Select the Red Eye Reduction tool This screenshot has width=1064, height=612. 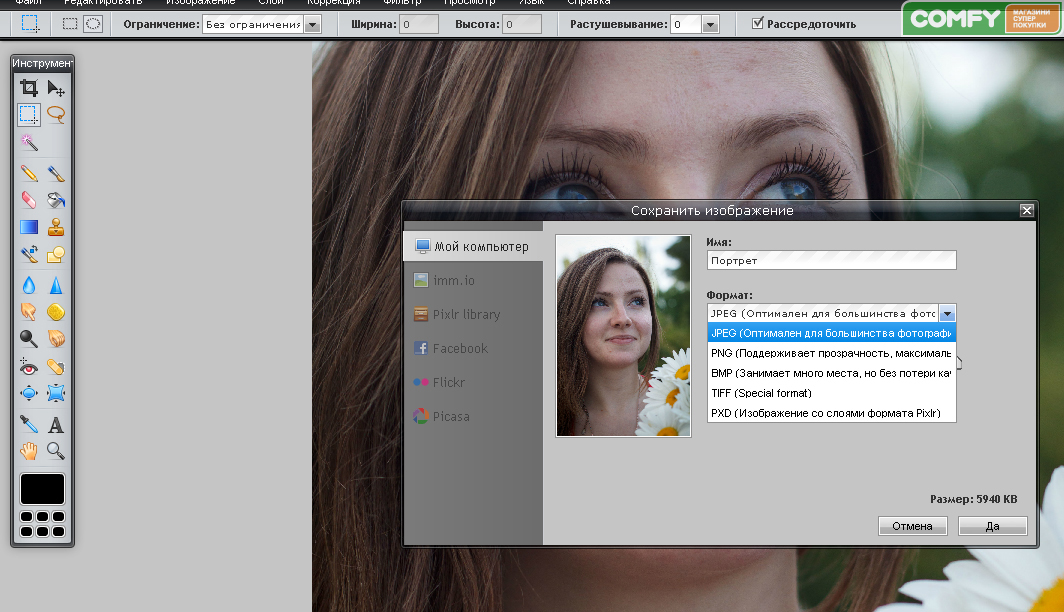pos(28,366)
